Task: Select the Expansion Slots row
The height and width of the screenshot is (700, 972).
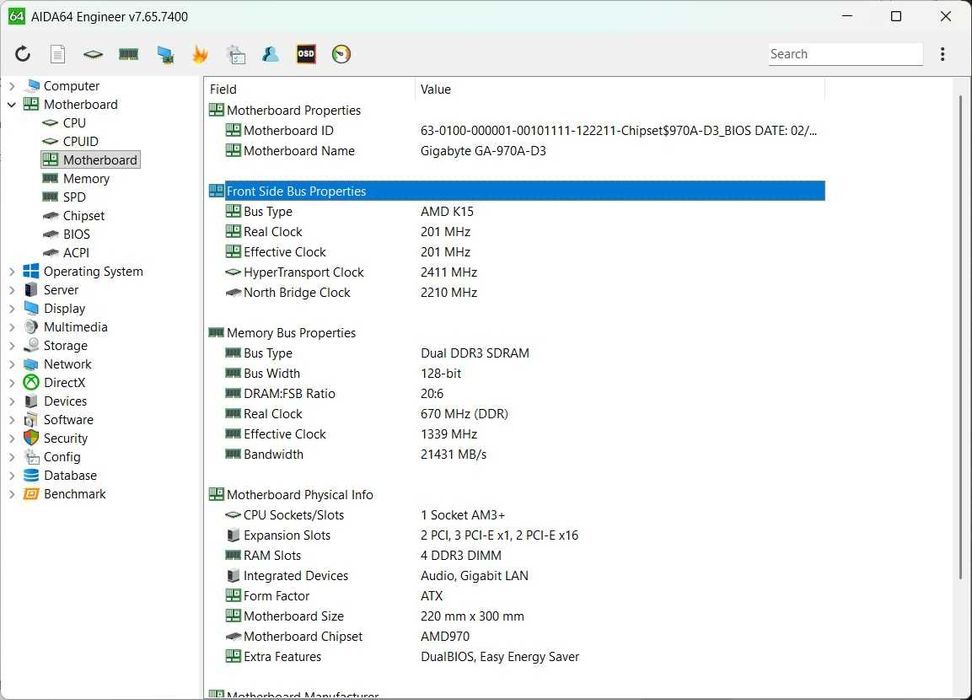Action: (516, 535)
